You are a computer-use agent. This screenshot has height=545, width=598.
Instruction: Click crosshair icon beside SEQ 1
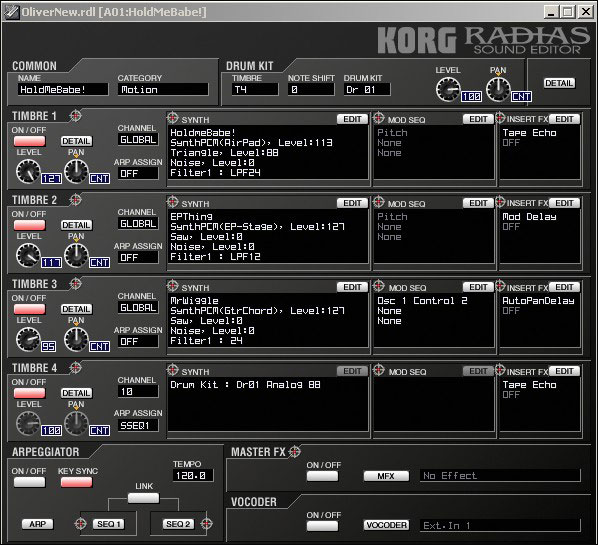pos(80,524)
